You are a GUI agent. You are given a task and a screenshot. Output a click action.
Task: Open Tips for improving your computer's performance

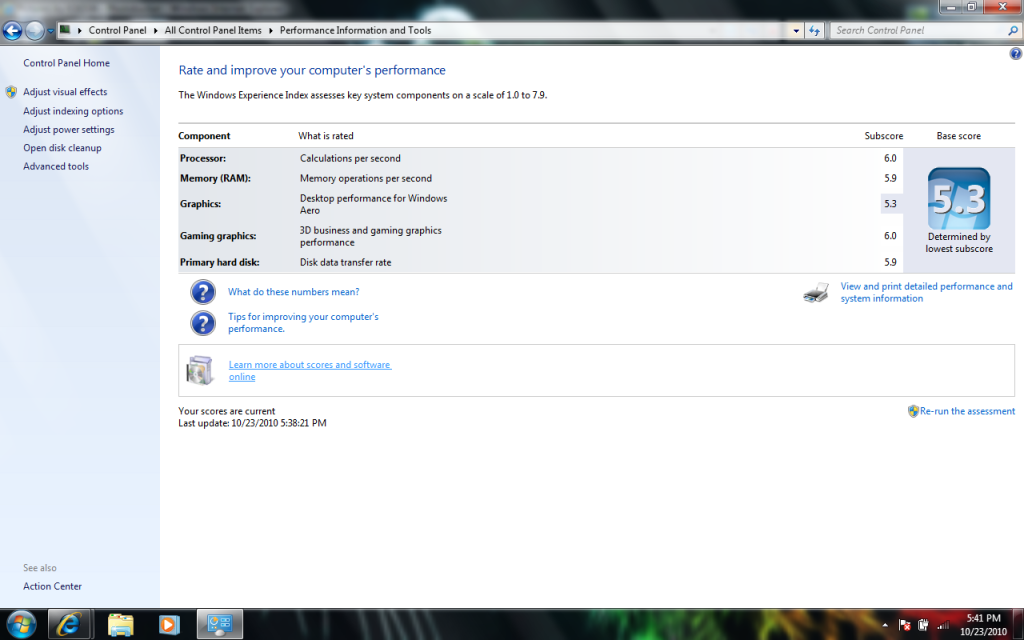click(x=303, y=323)
